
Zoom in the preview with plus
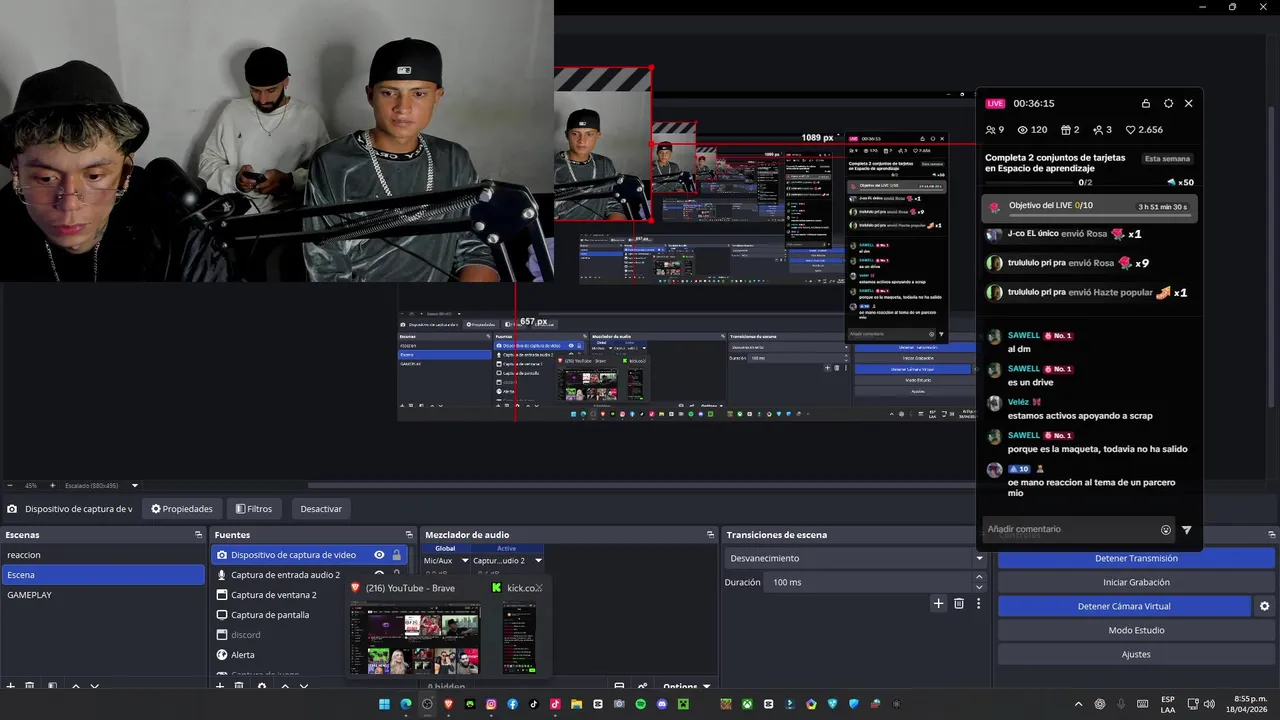pyautogui.click(x=53, y=485)
